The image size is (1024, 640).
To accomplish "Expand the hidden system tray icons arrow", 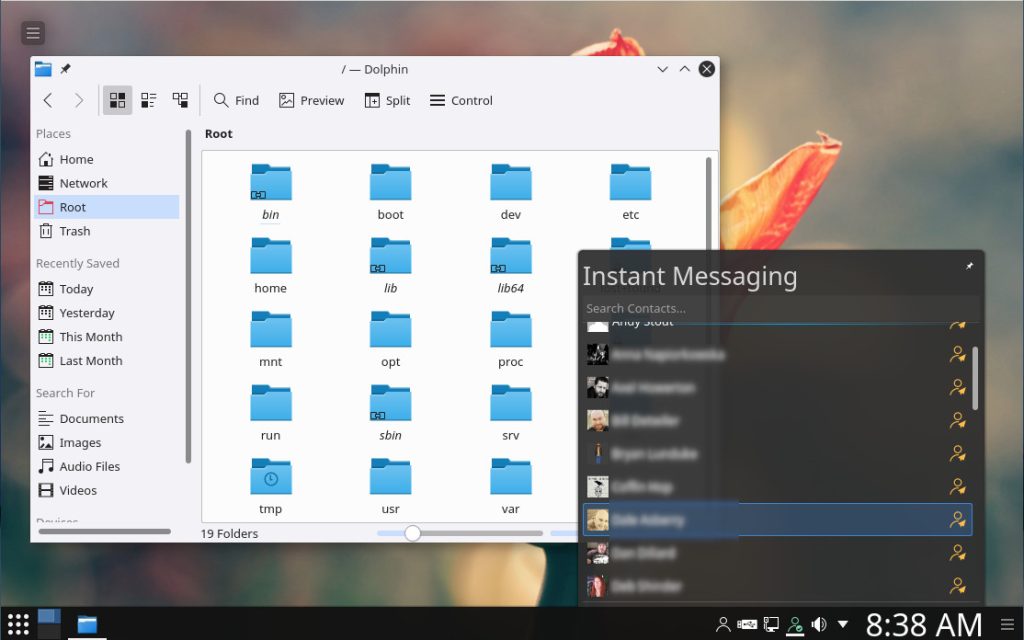I will coord(843,625).
